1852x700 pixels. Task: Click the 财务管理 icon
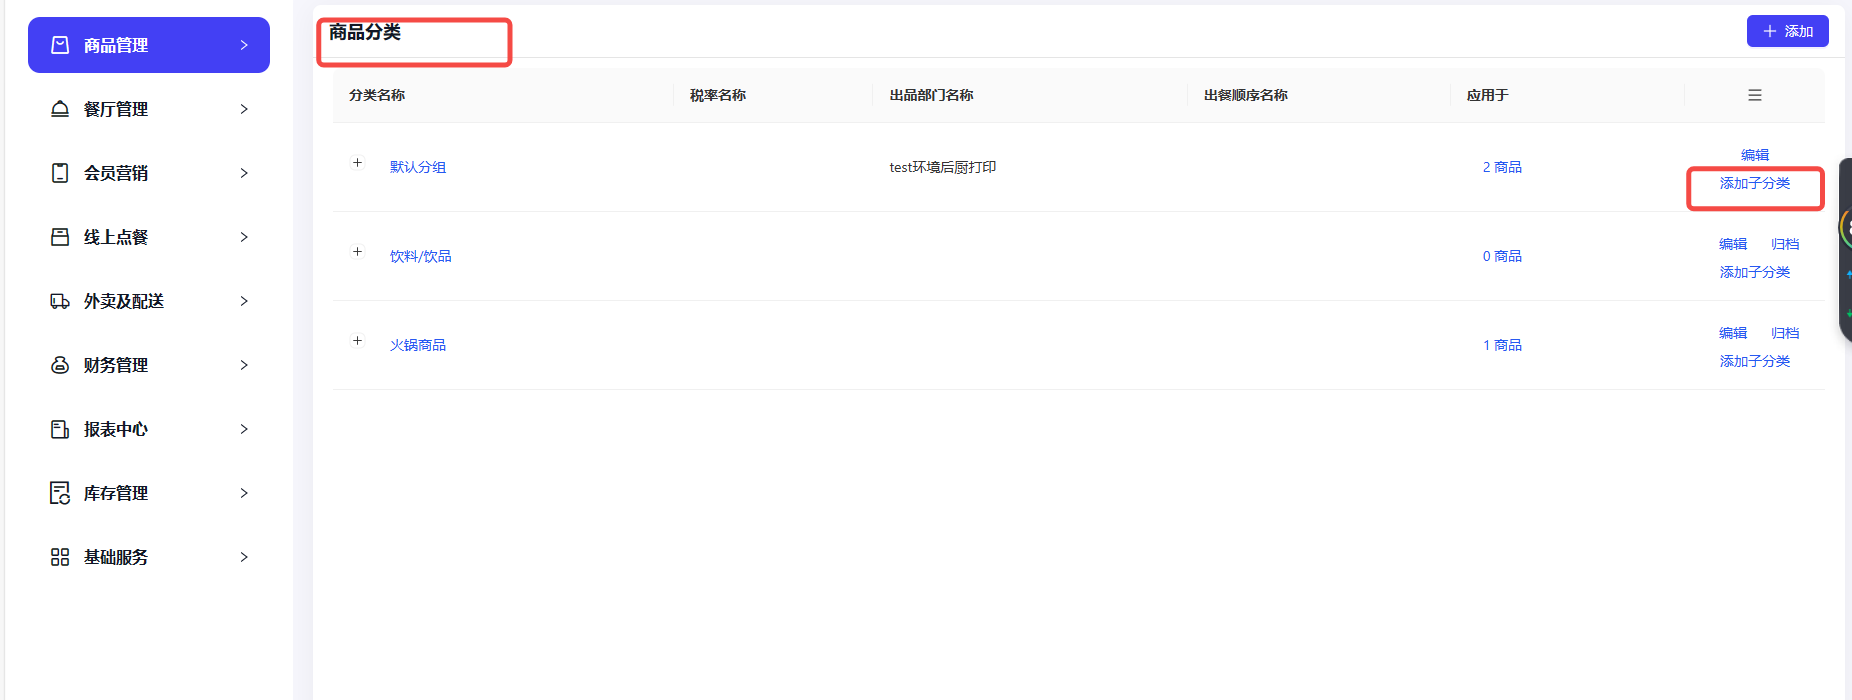coord(60,365)
